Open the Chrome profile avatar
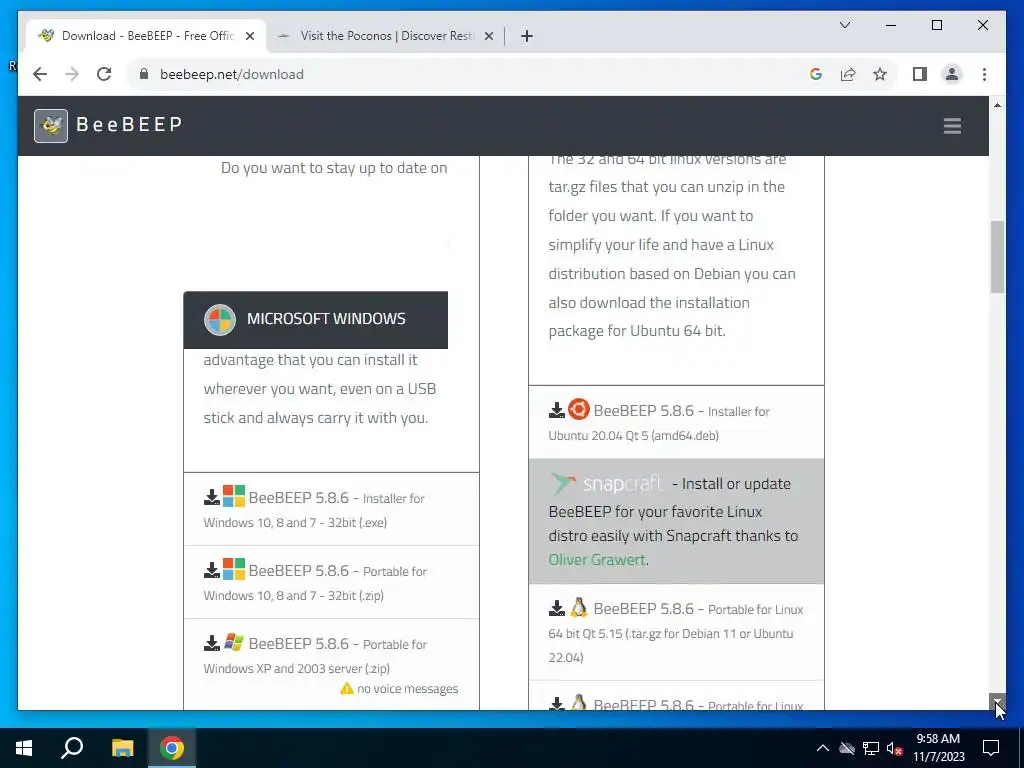Image resolution: width=1024 pixels, height=768 pixels. (952, 74)
